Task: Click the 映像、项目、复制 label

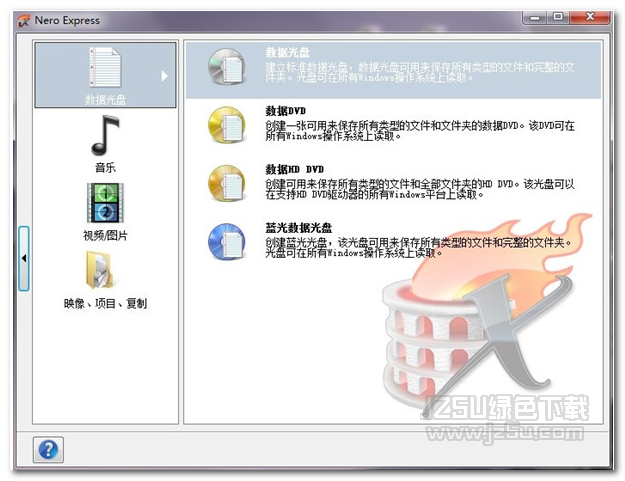Action: click(x=105, y=303)
